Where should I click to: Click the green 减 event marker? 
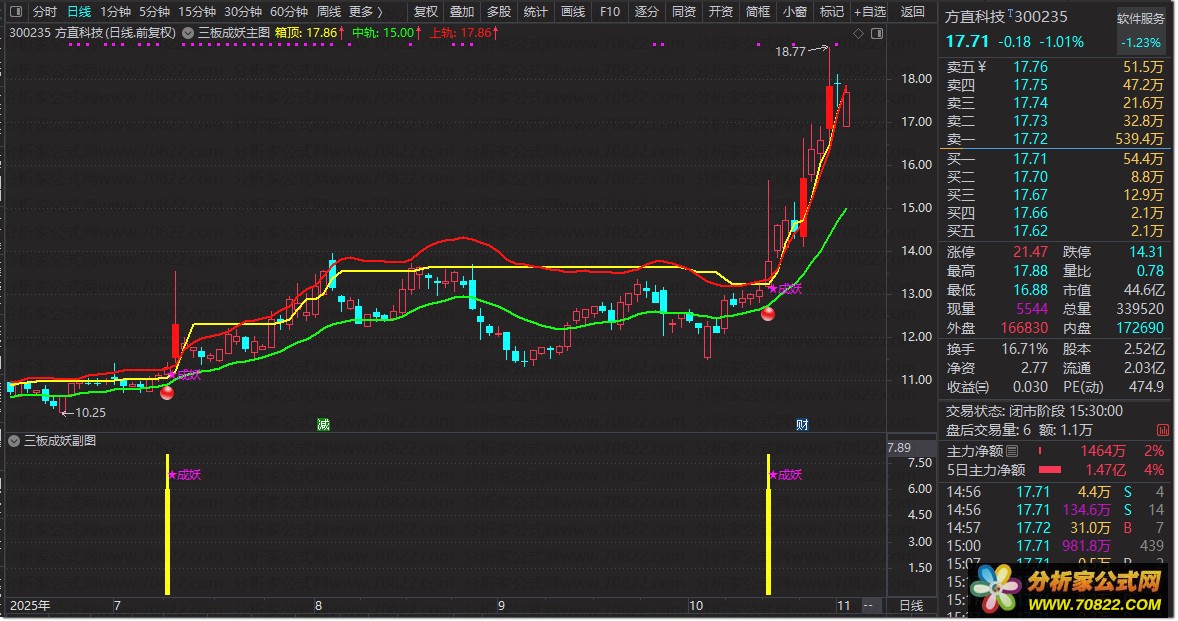click(323, 424)
